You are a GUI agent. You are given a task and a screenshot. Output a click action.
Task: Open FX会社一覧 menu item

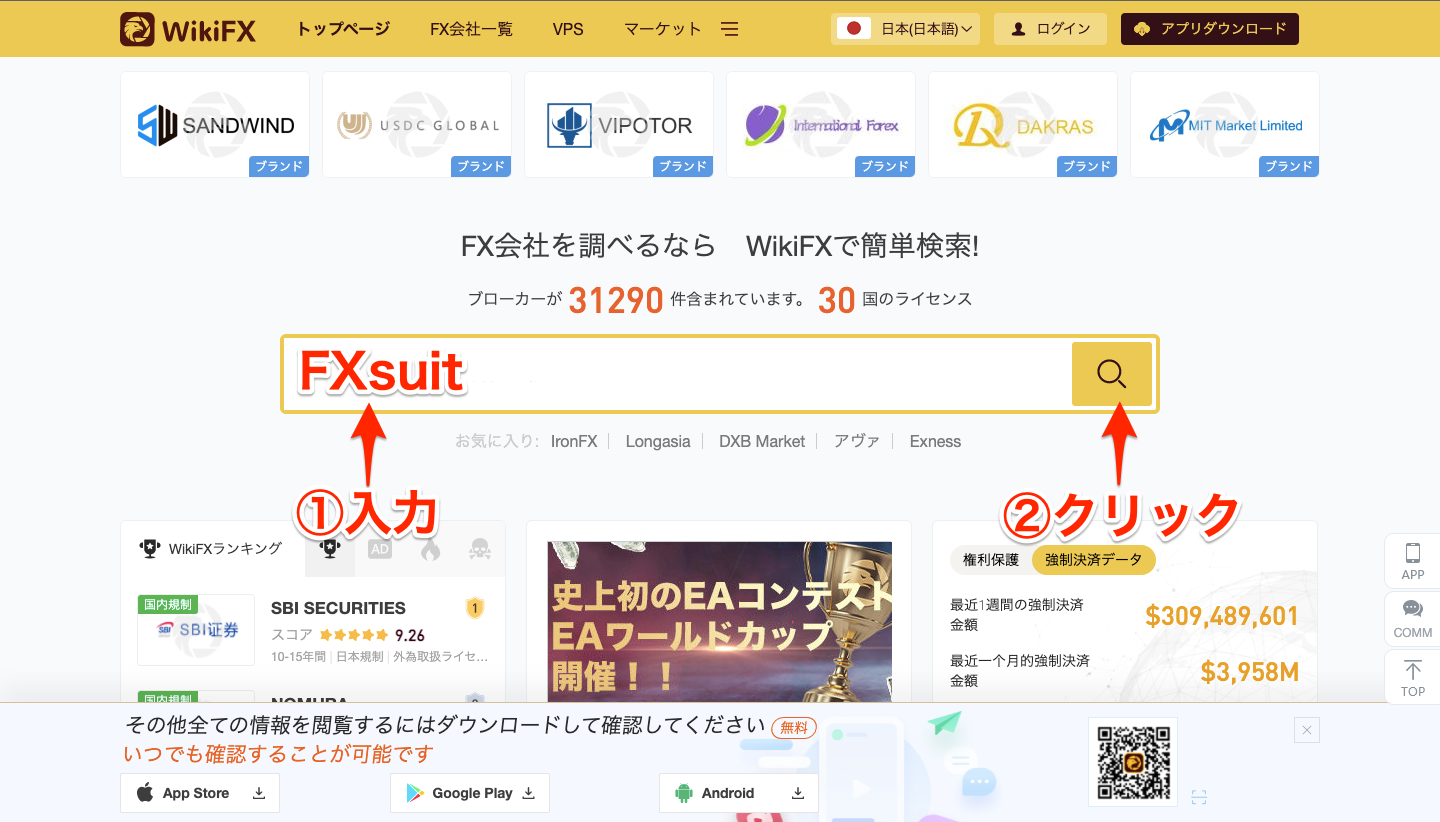(x=471, y=29)
